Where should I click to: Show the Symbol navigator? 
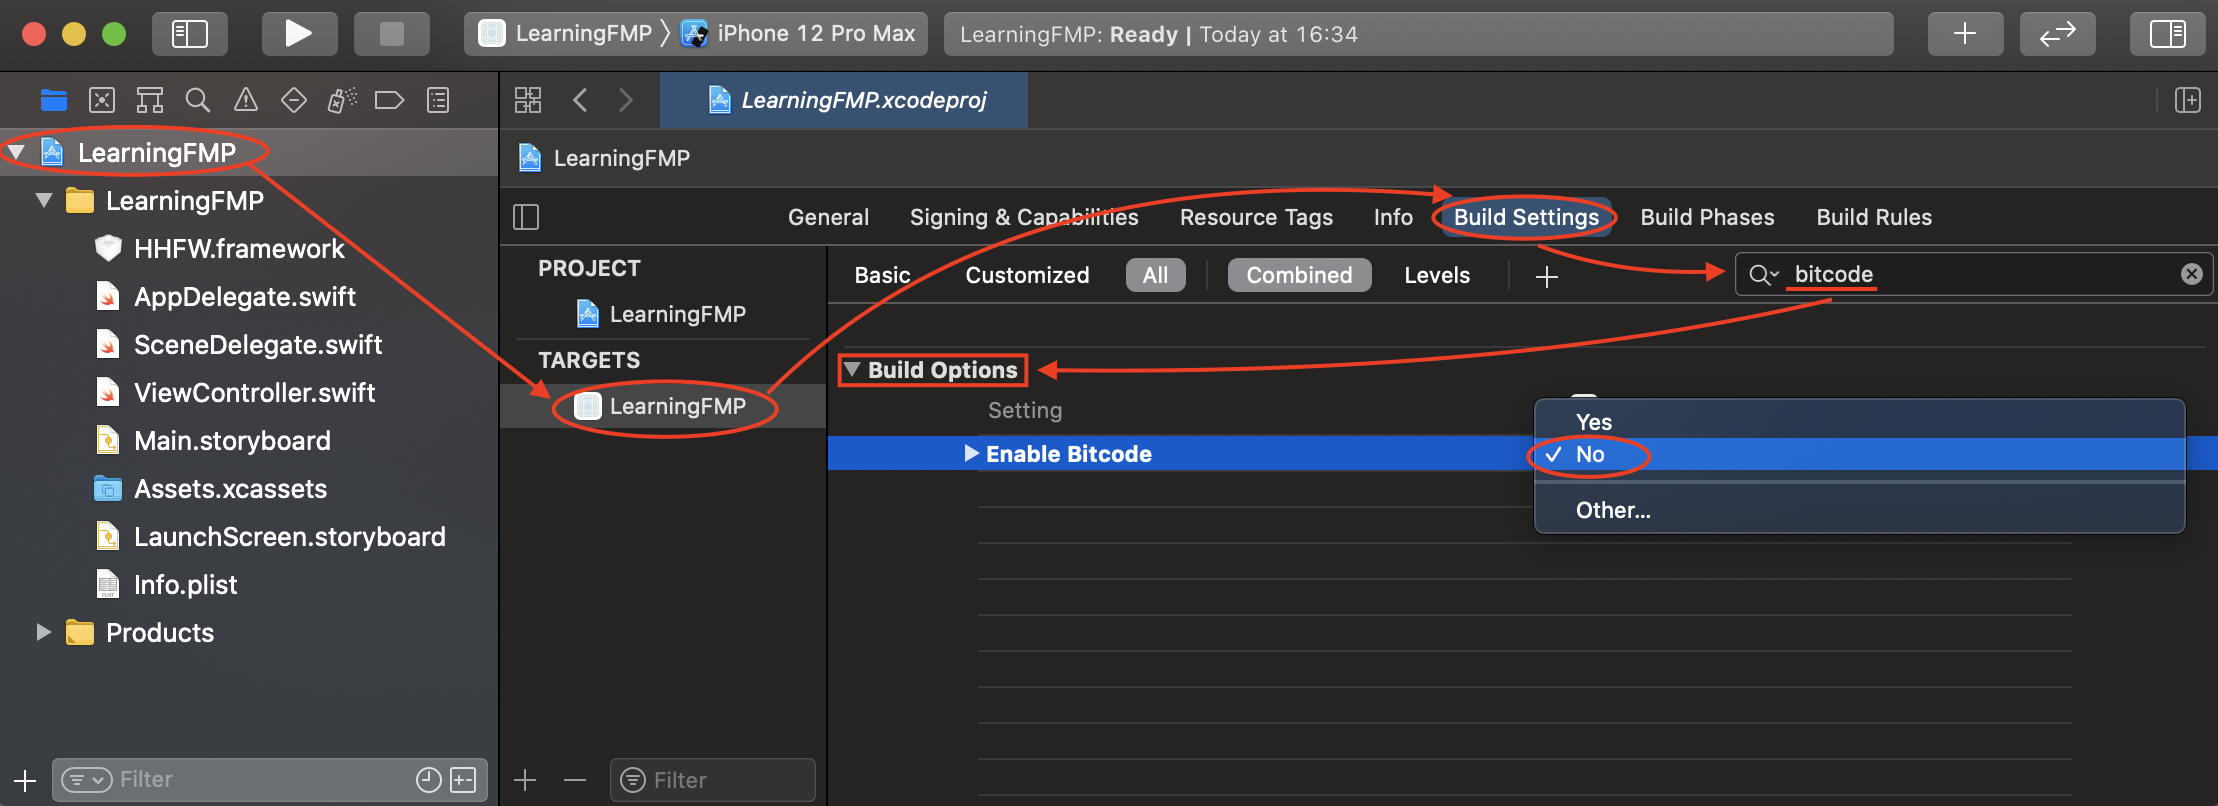[150, 100]
